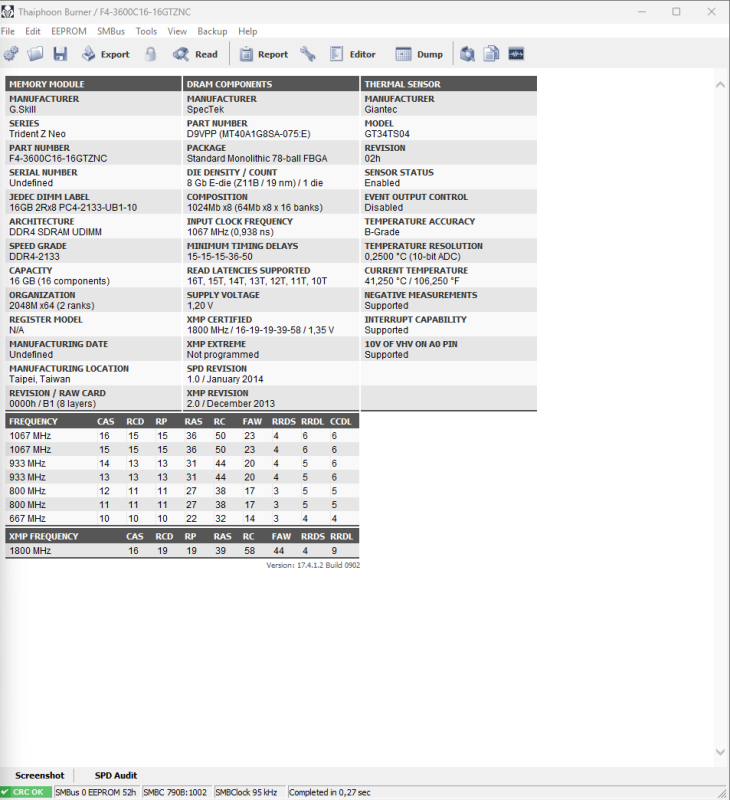Image resolution: width=730 pixels, height=800 pixels.
Task: Click the Version 17.4.1.2 Build 0902 text
Action: 313,565
